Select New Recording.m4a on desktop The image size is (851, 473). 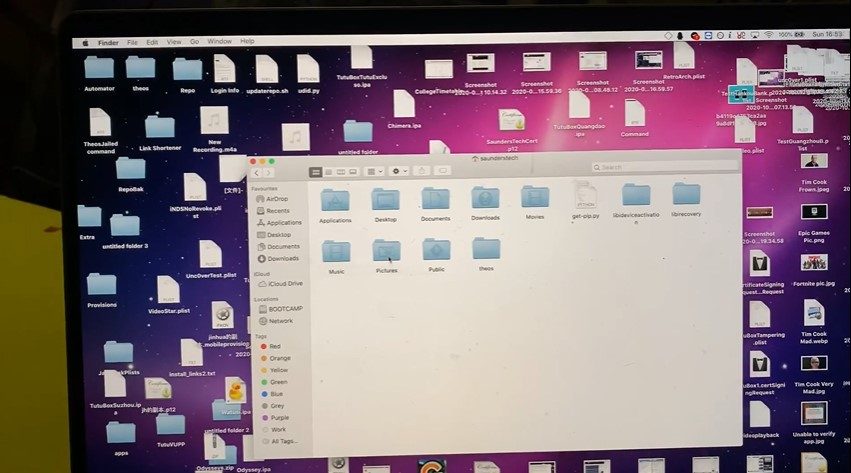(x=214, y=129)
